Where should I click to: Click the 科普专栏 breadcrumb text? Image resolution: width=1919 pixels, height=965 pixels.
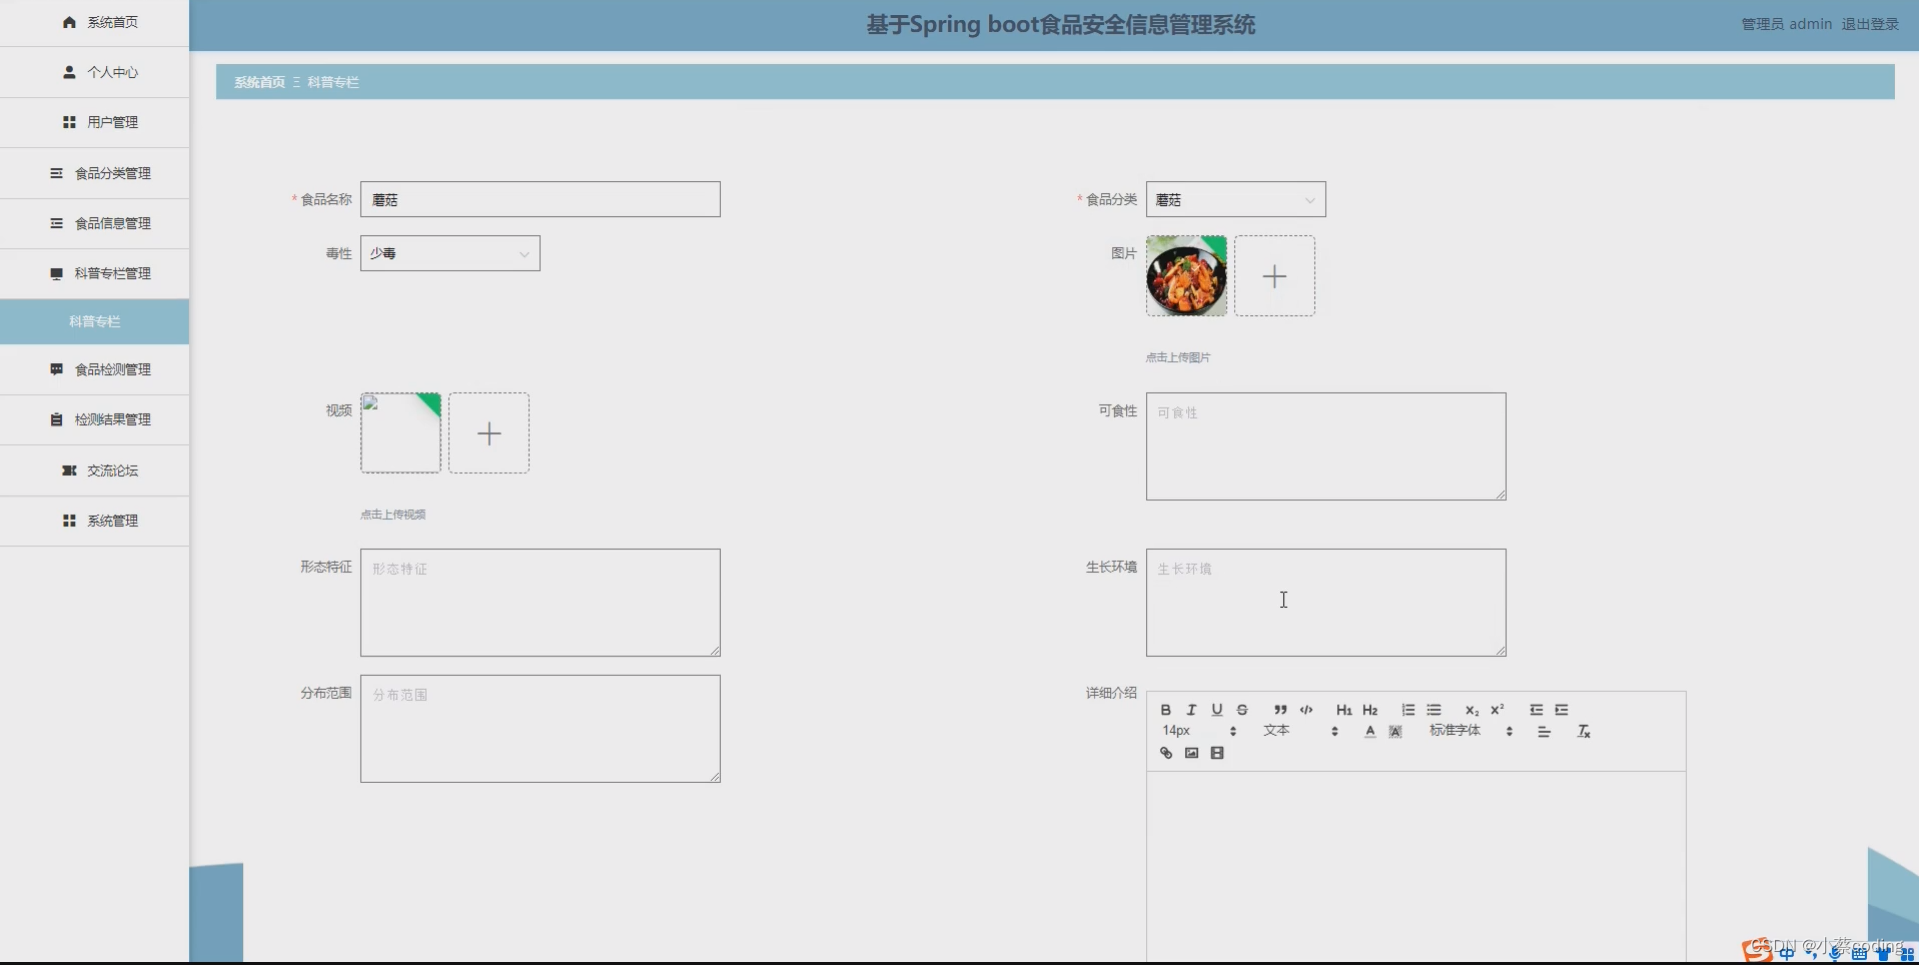[x=333, y=82]
